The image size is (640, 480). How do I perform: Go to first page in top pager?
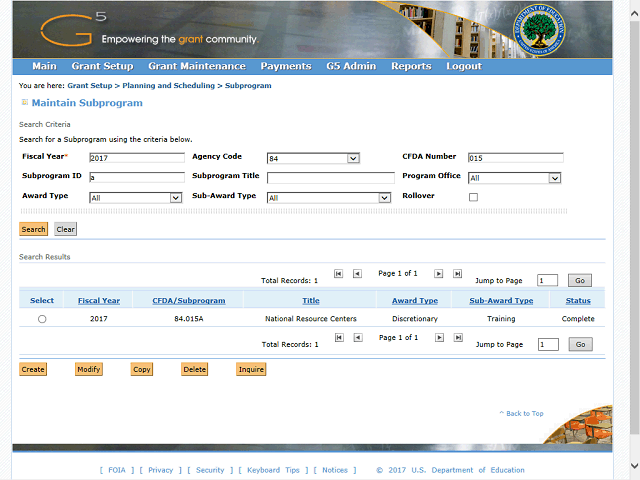pos(339,273)
